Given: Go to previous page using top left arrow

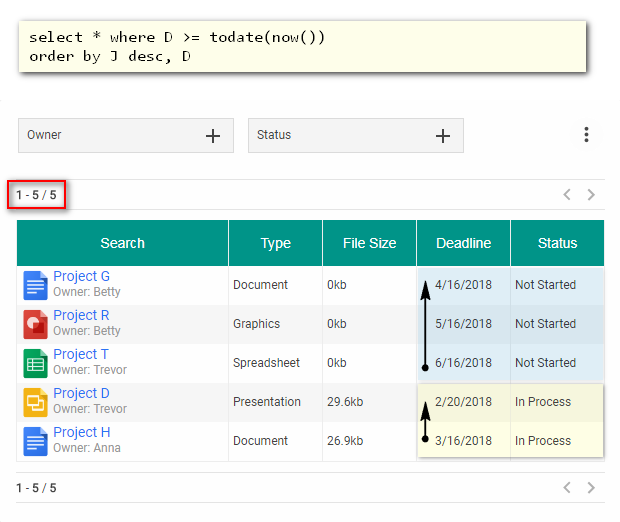Looking at the screenshot, I should click(567, 195).
